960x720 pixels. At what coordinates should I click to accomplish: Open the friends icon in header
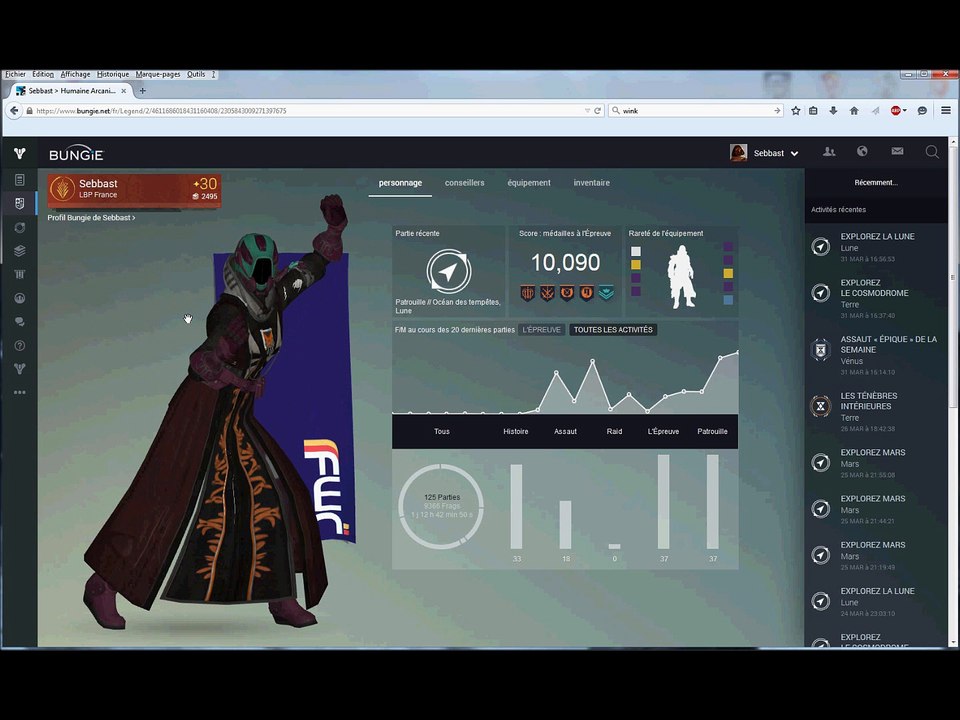pos(829,152)
